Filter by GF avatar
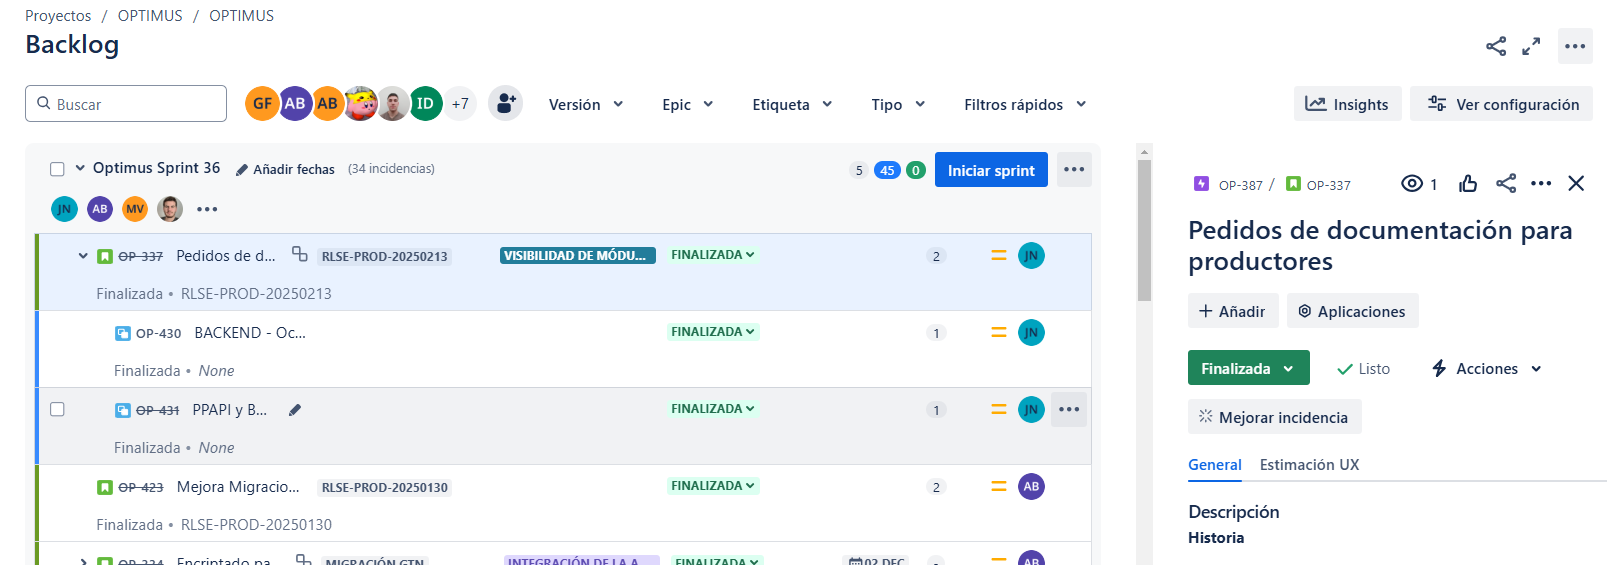The width and height of the screenshot is (1607, 565). coord(262,103)
